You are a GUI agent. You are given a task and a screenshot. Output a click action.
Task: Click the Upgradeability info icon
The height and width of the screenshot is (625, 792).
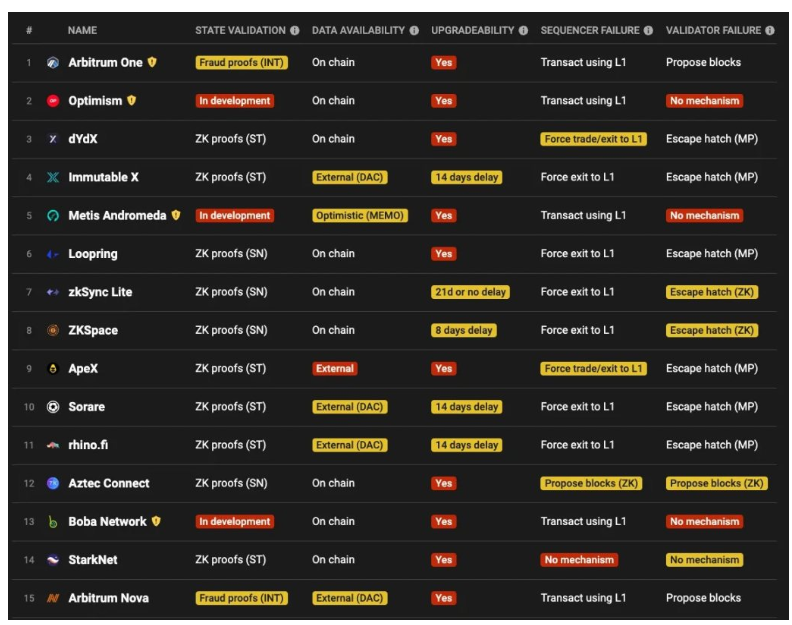point(523,30)
